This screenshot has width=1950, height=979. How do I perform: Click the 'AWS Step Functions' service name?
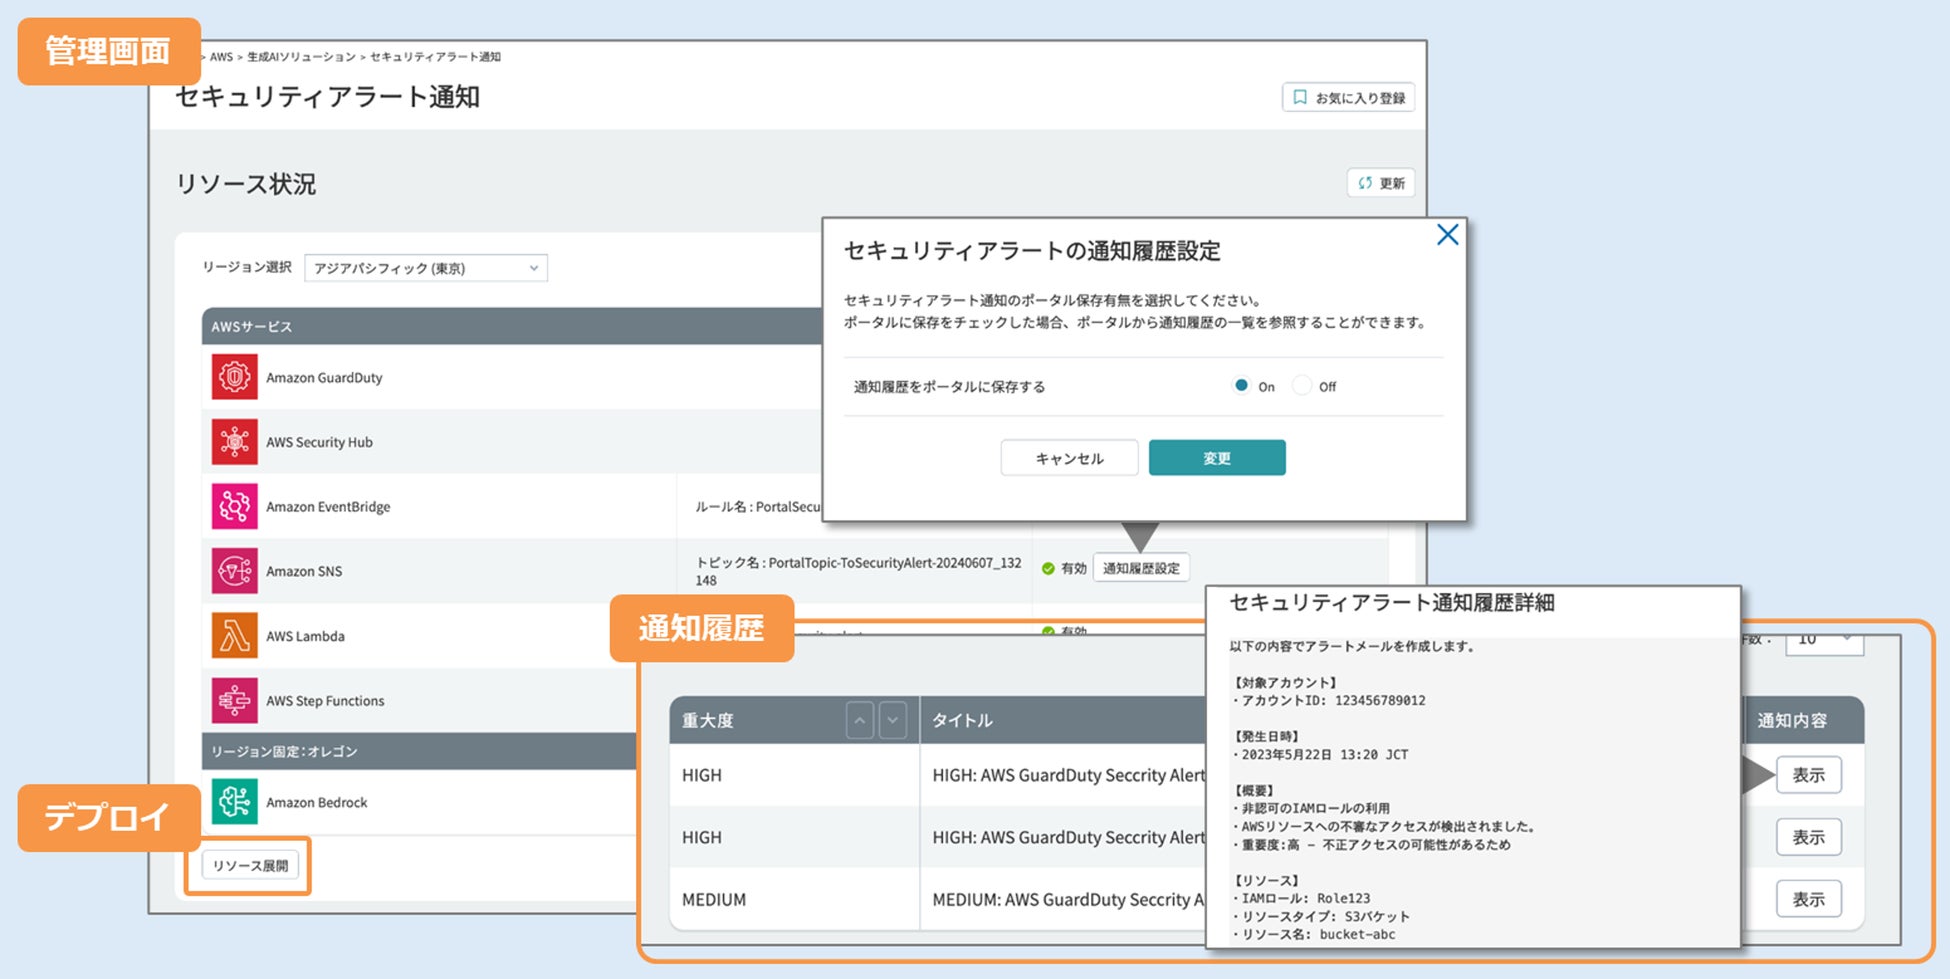[x=325, y=701]
